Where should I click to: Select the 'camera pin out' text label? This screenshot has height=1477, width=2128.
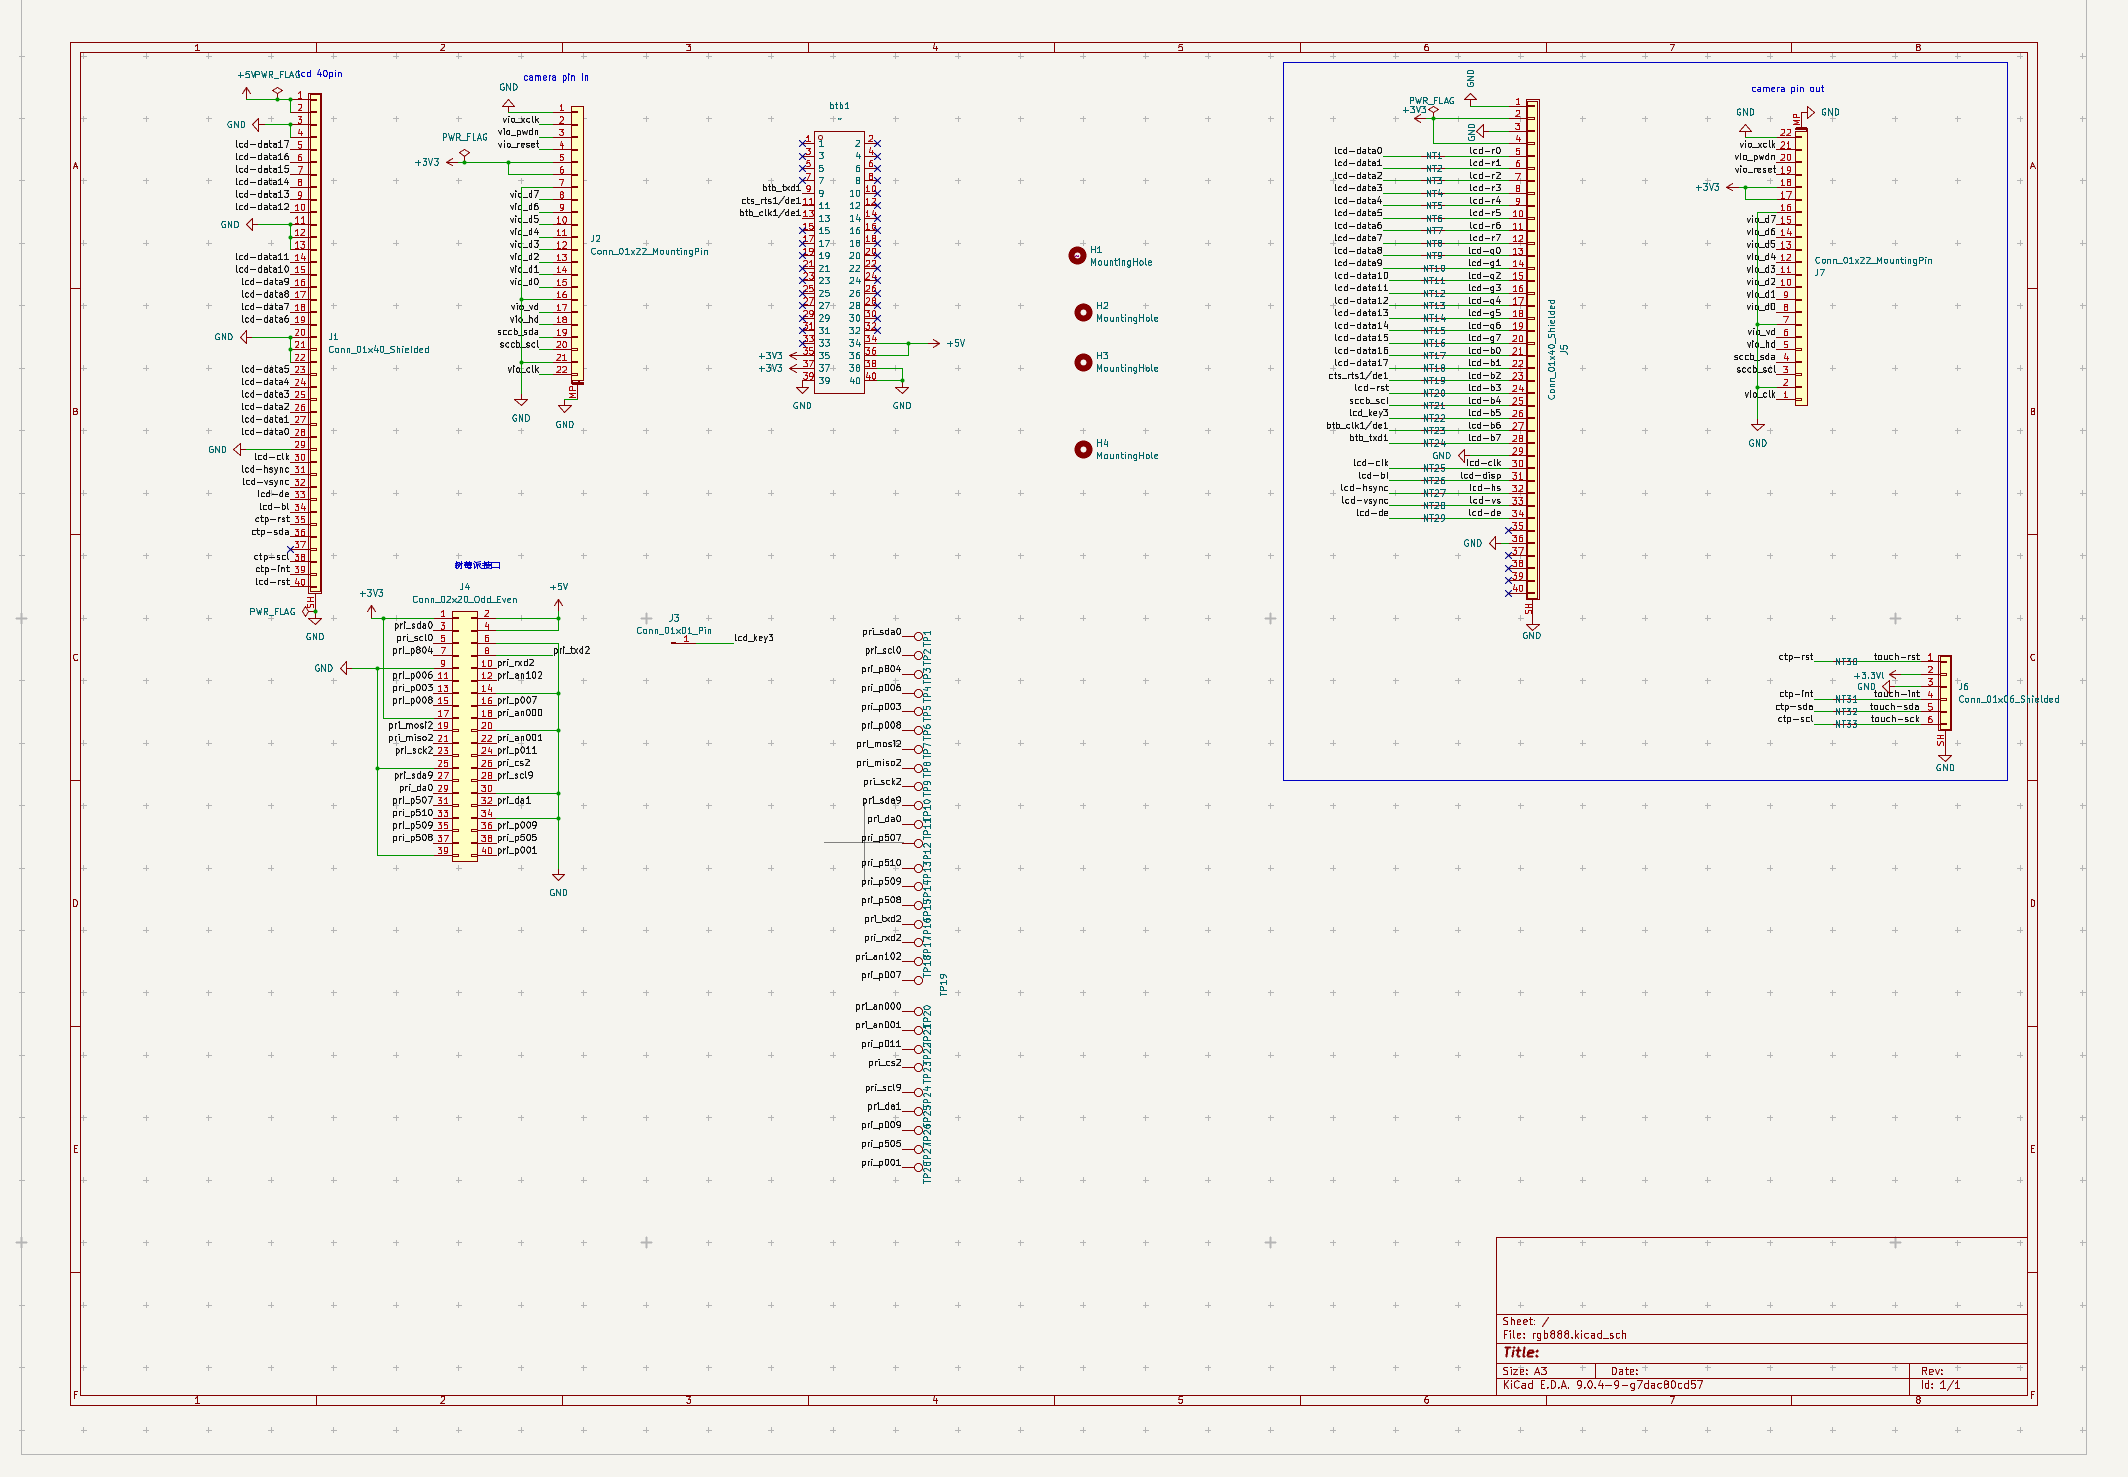click(1787, 89)
